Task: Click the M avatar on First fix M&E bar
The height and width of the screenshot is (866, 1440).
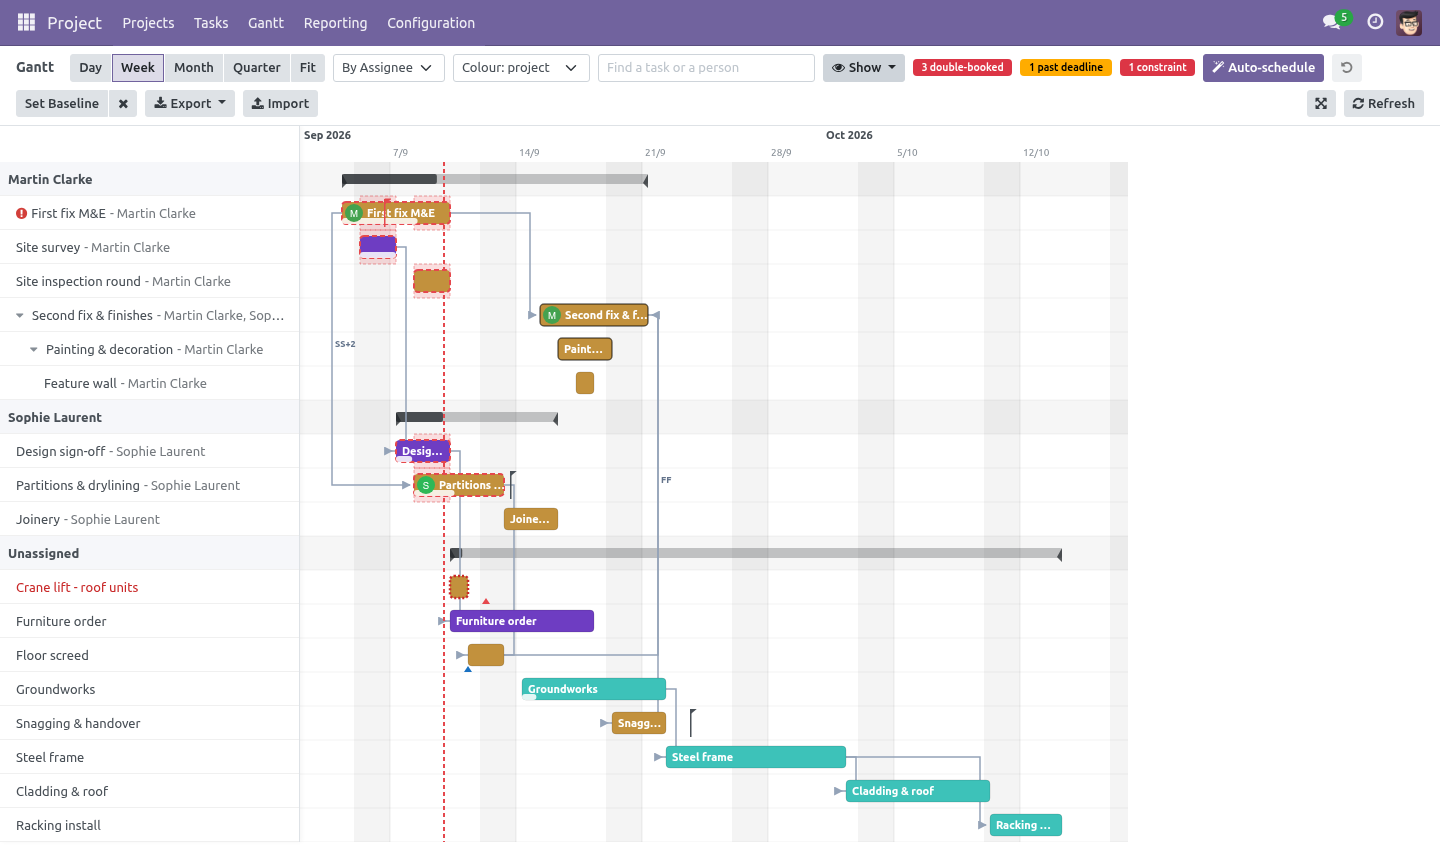Action: click(x=353, y=213)
